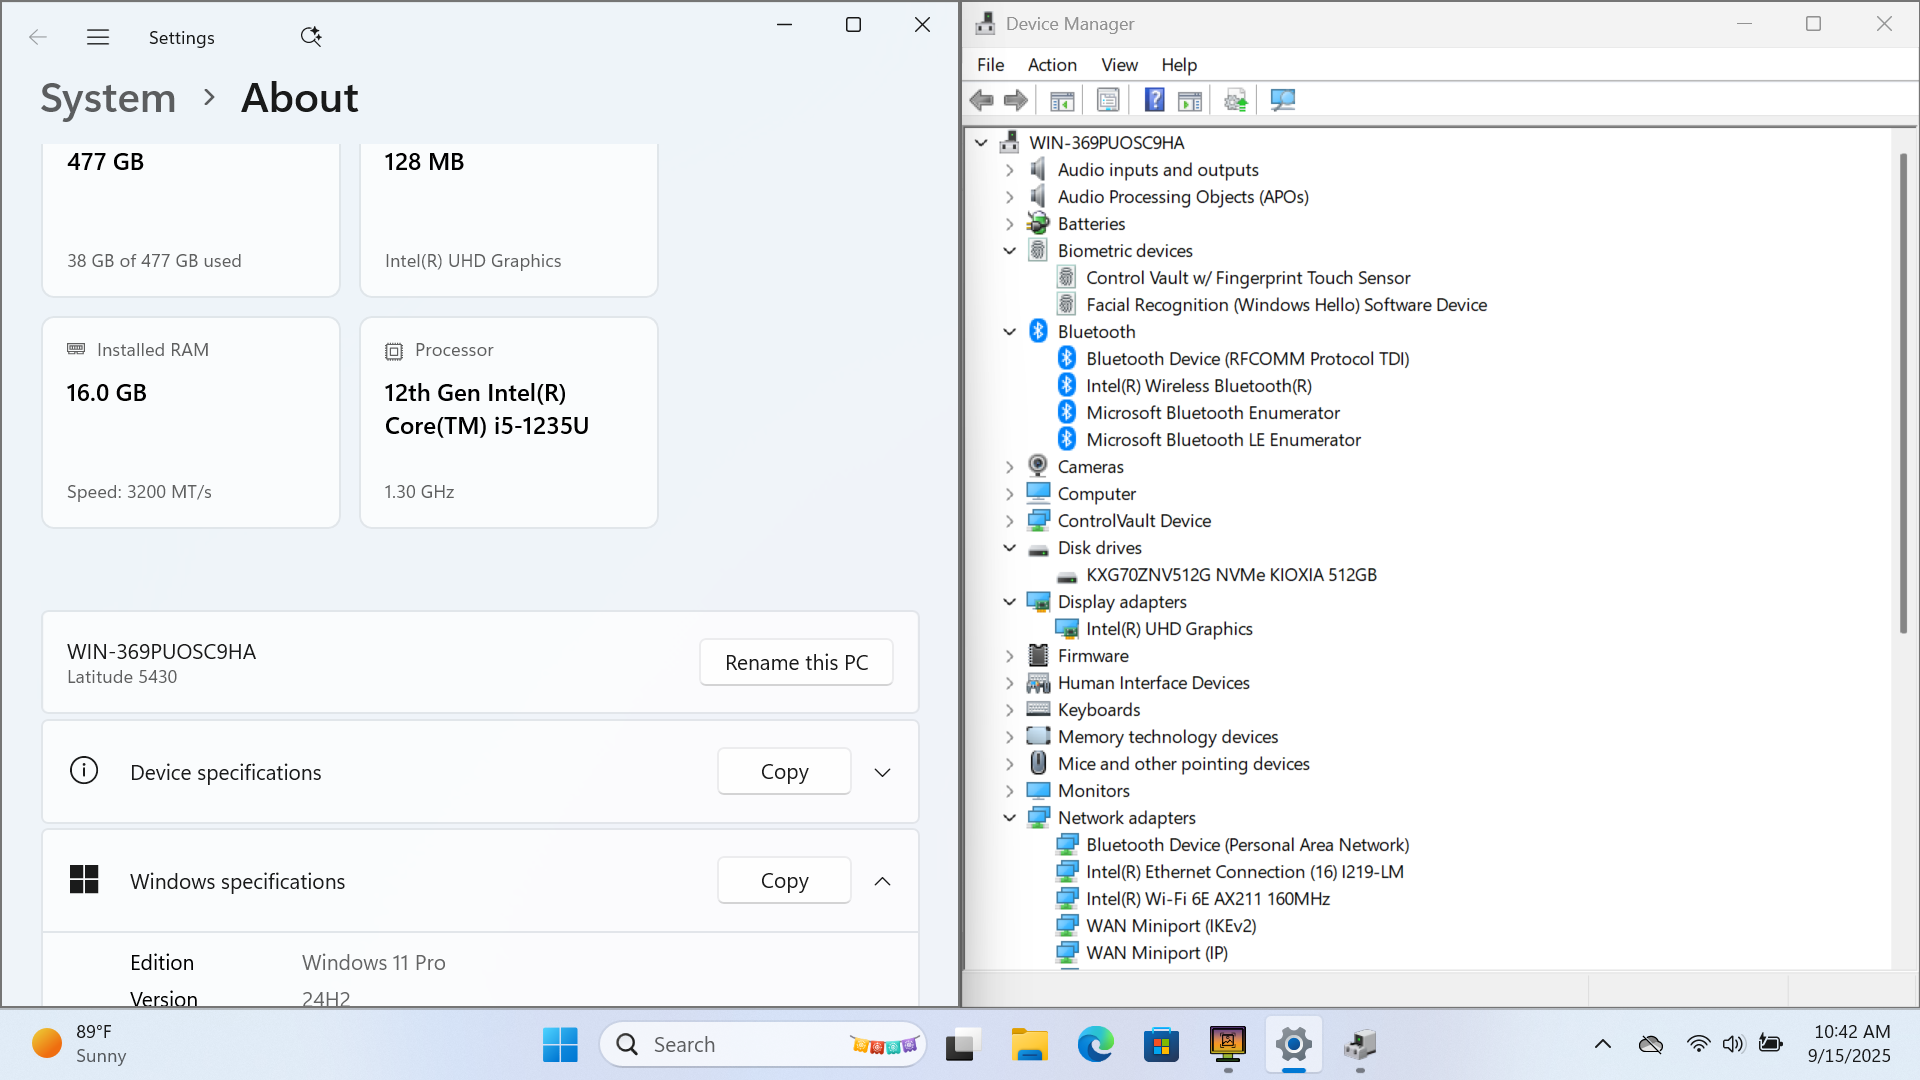
Task: Open Action menu in Device Manager
Action: point(1052,65)
